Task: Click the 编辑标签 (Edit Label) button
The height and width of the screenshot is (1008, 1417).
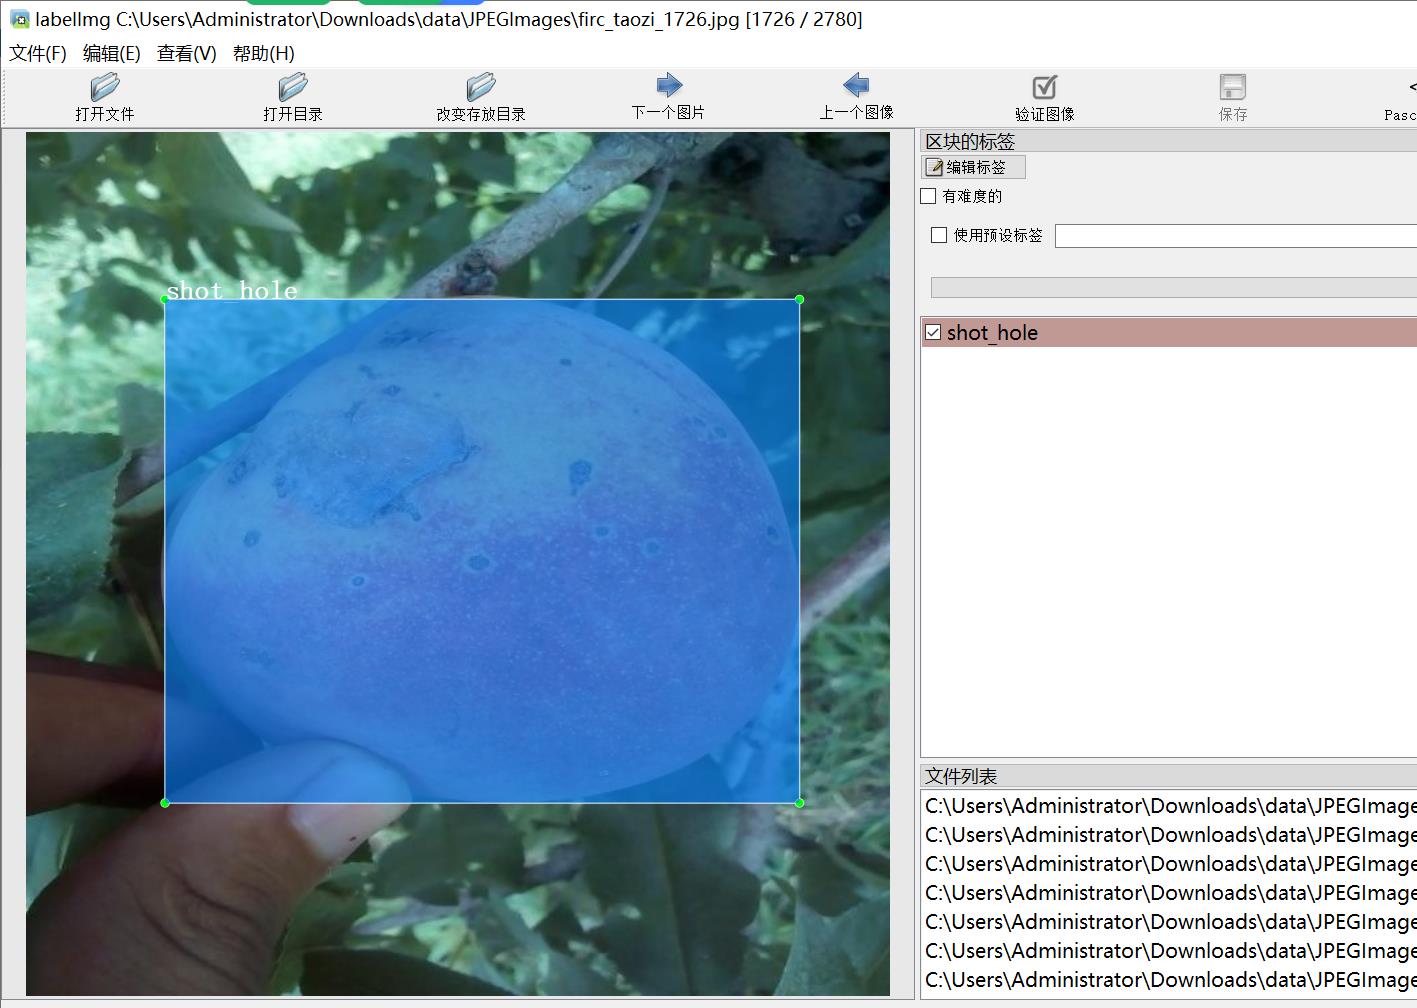Action: 973,167
